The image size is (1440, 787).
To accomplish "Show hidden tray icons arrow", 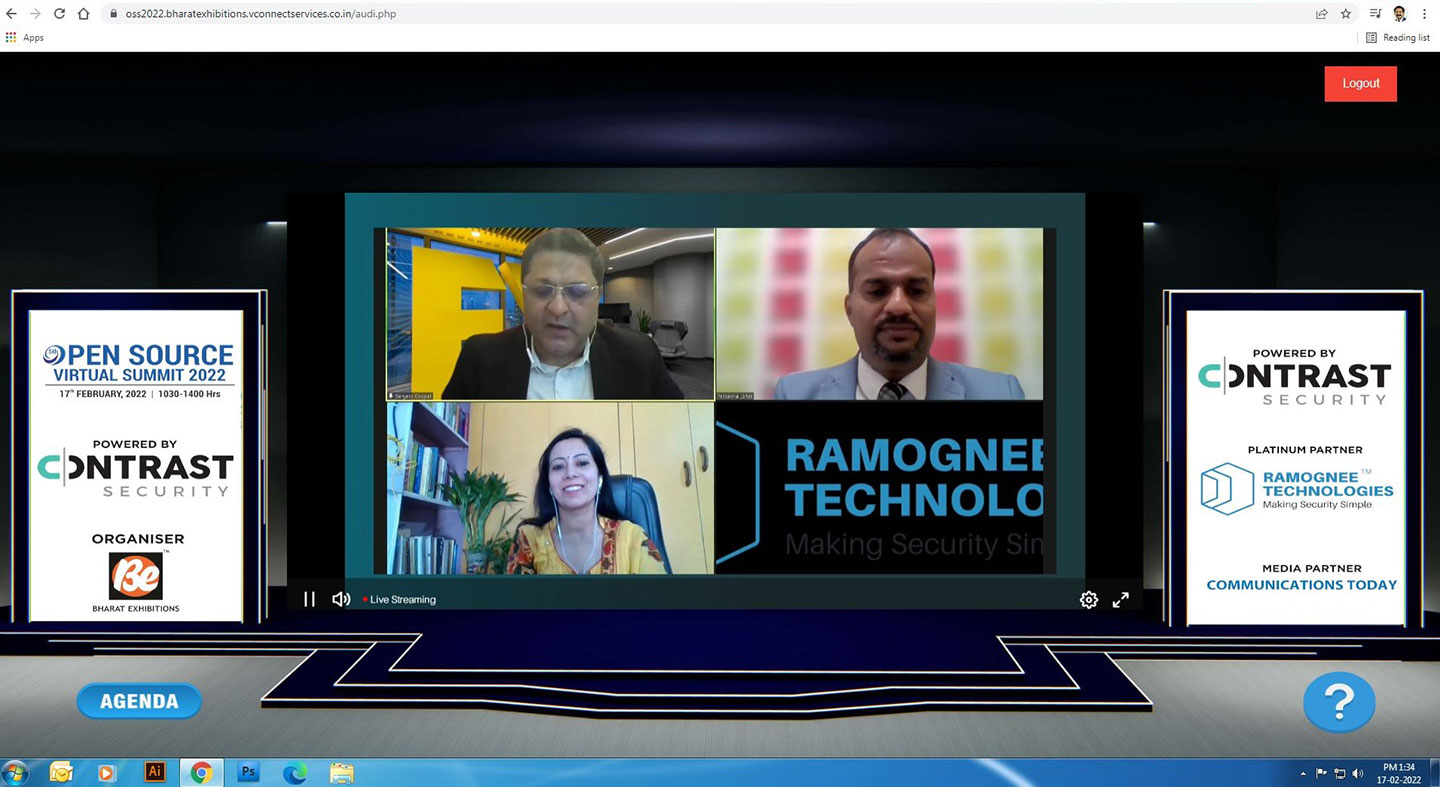I will (1303, 773).
